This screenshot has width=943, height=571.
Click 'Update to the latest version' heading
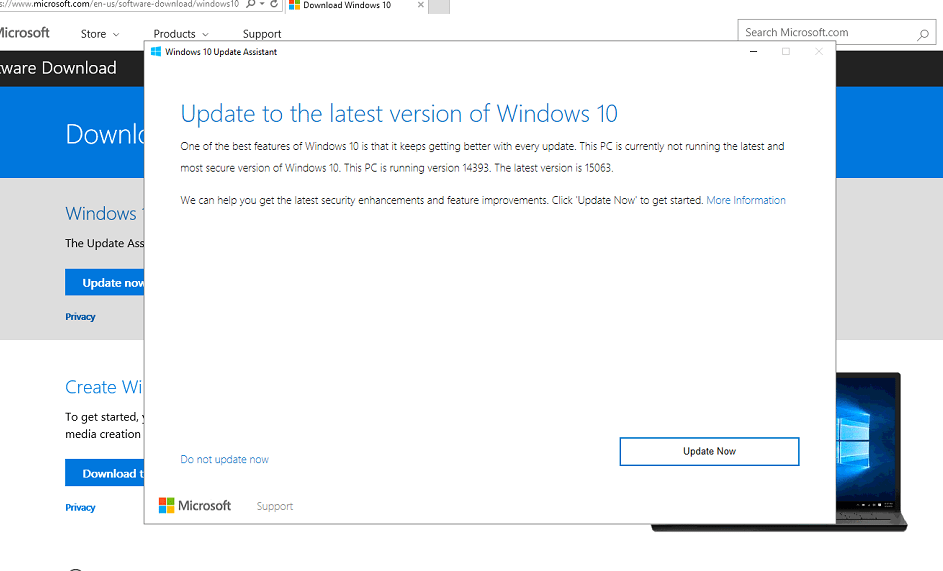[x=399, y=114]
